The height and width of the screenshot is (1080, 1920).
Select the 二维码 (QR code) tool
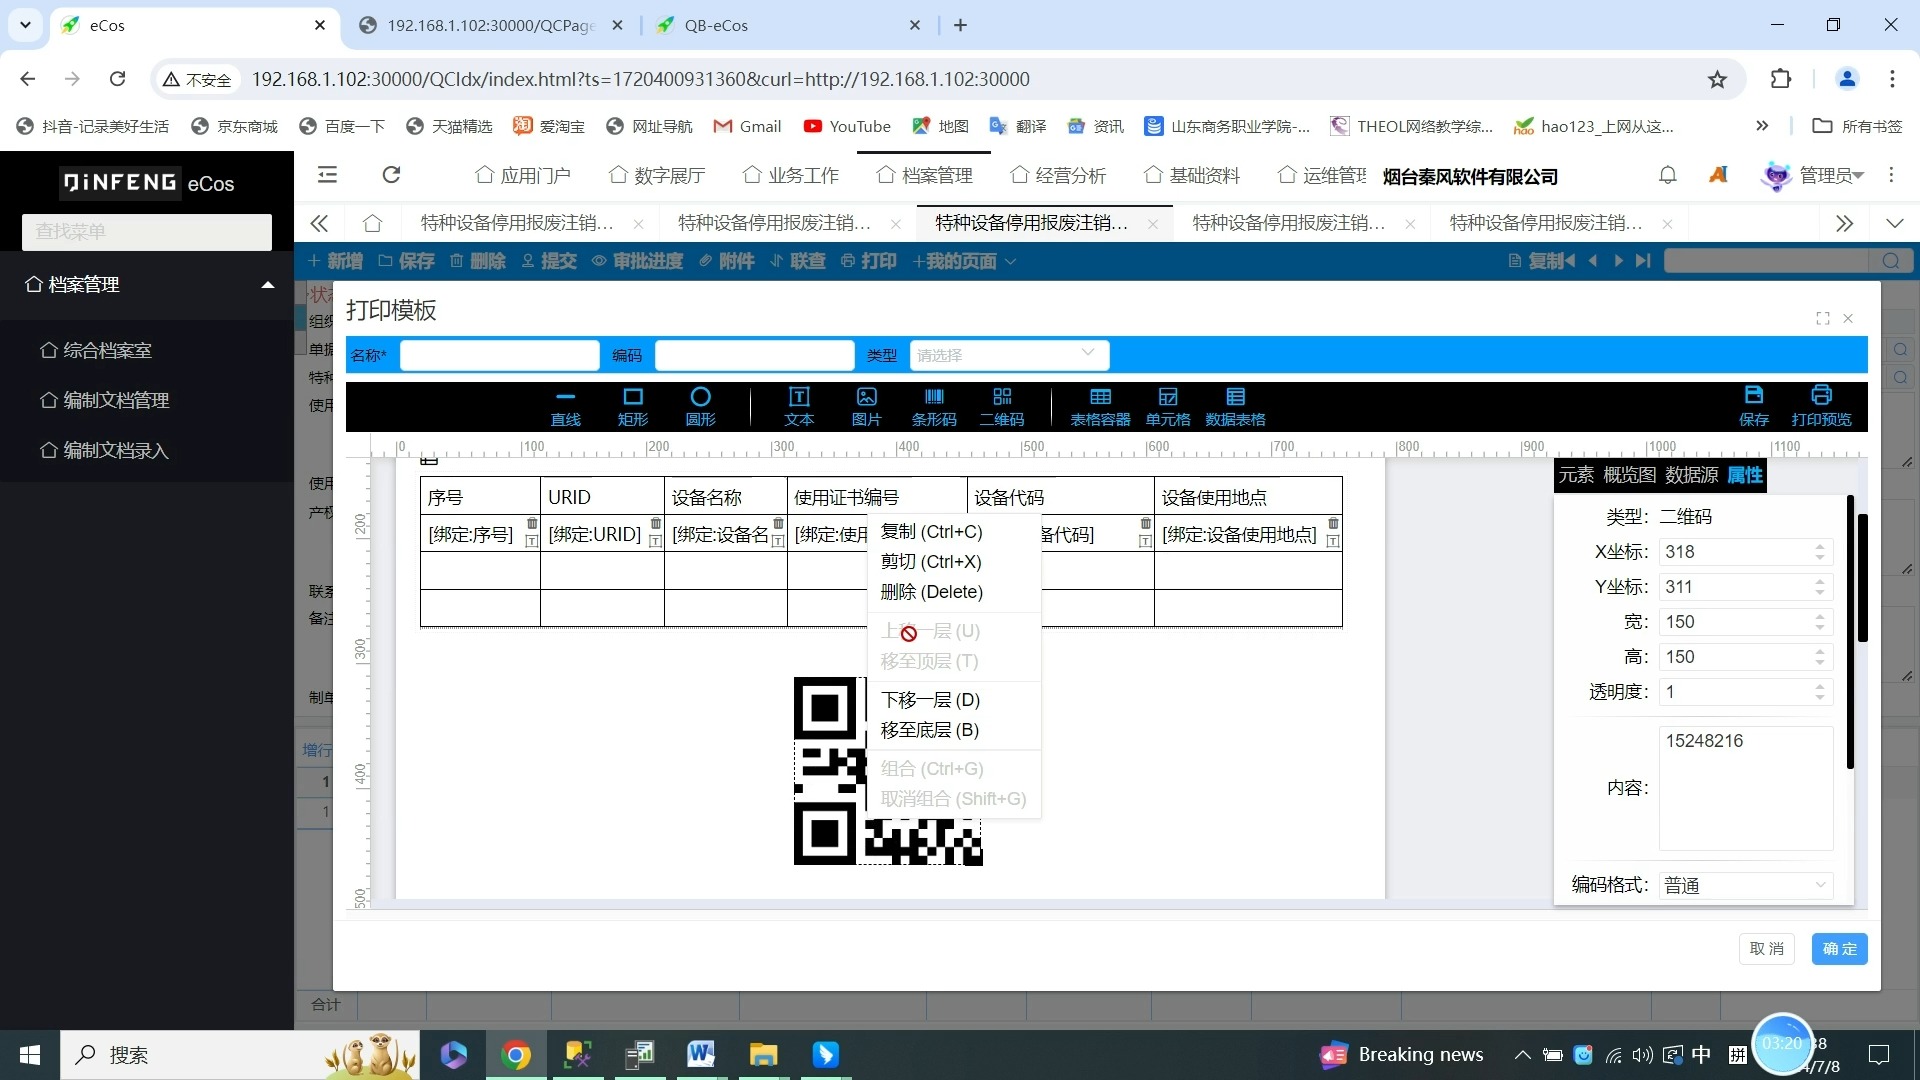click(1001, 405)
